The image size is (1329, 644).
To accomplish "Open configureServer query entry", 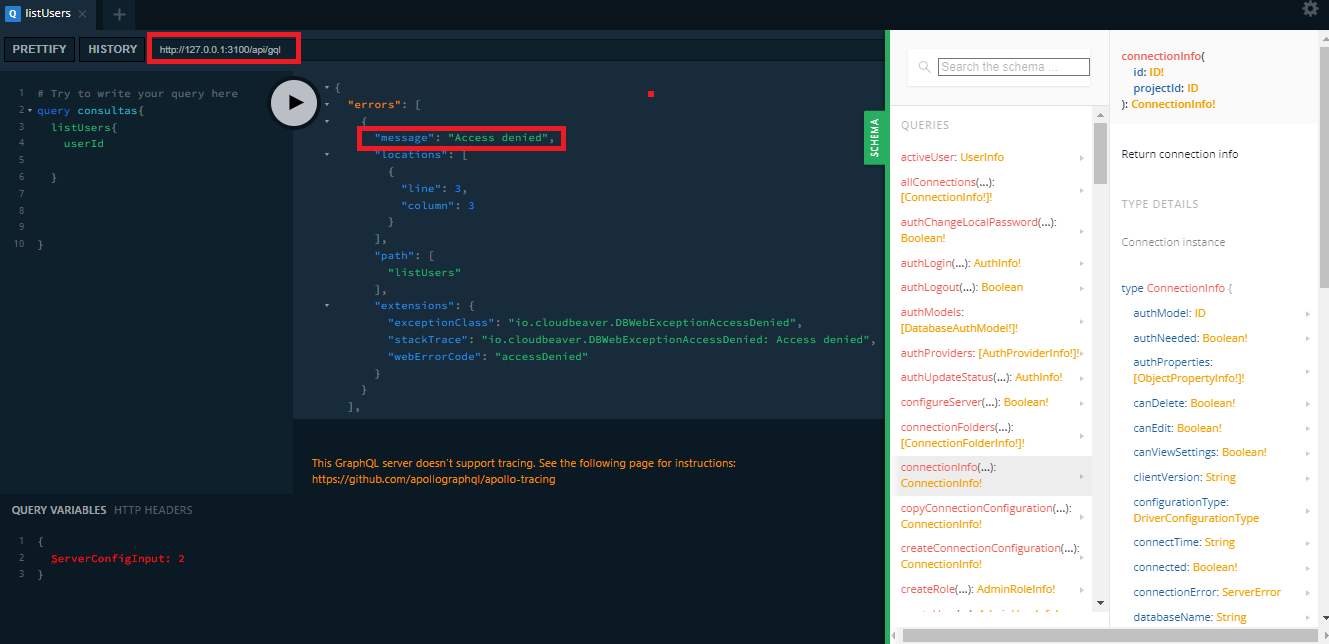I will pos(993,402).
